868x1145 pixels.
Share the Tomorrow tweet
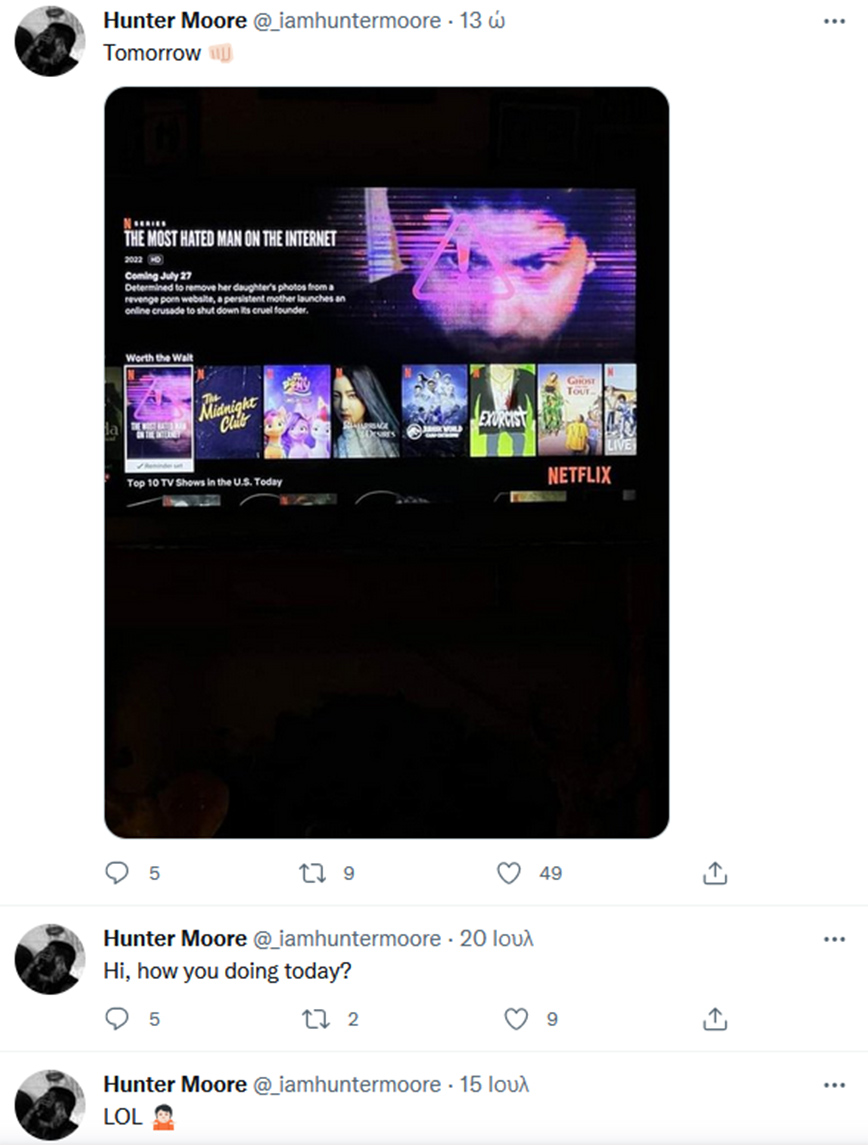(x=715, y=873)
